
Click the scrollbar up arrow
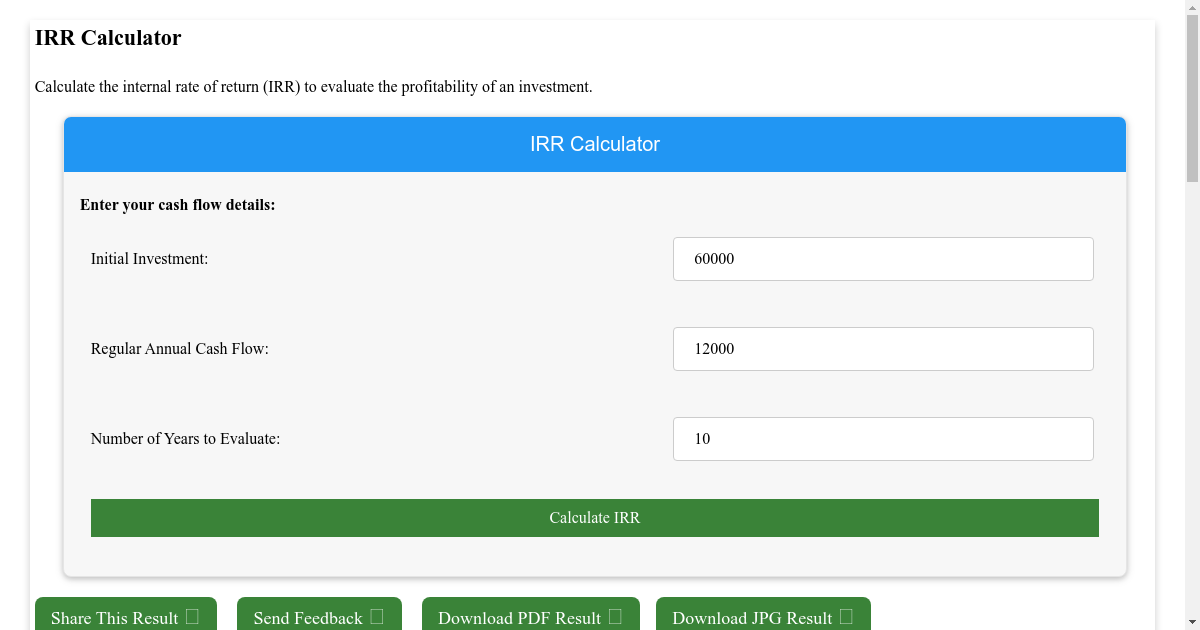click(x=1192, y=8)
